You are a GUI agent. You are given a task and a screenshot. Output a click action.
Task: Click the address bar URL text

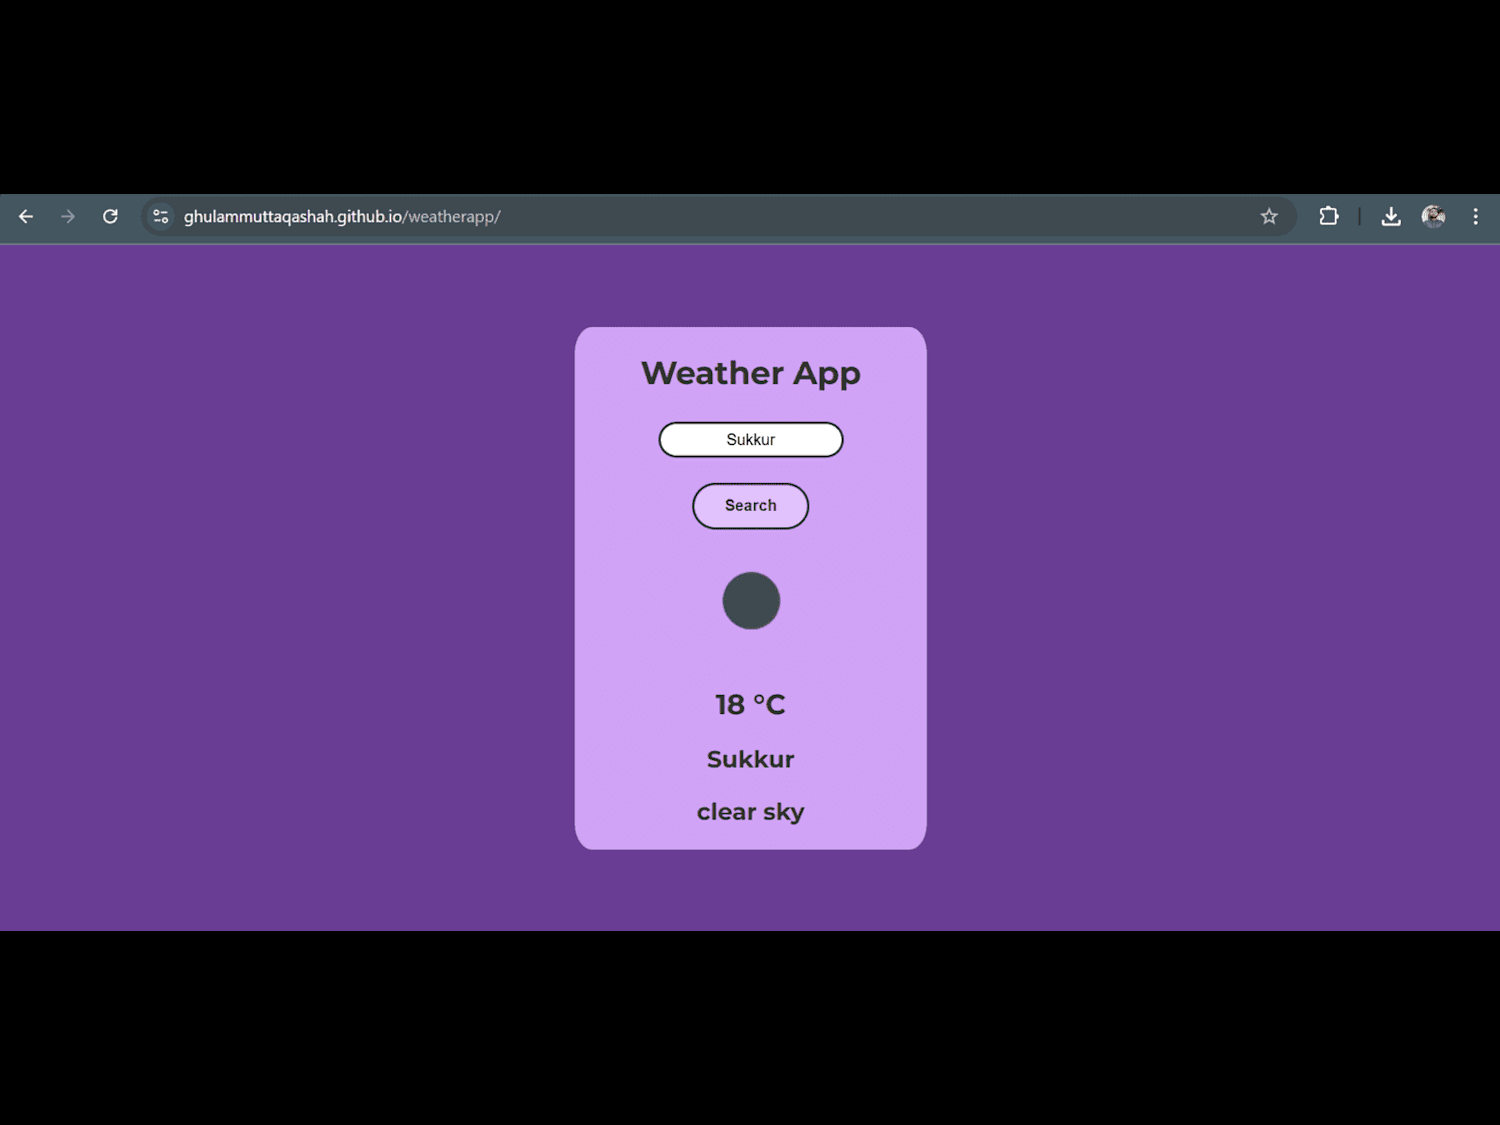pos(342,216)
